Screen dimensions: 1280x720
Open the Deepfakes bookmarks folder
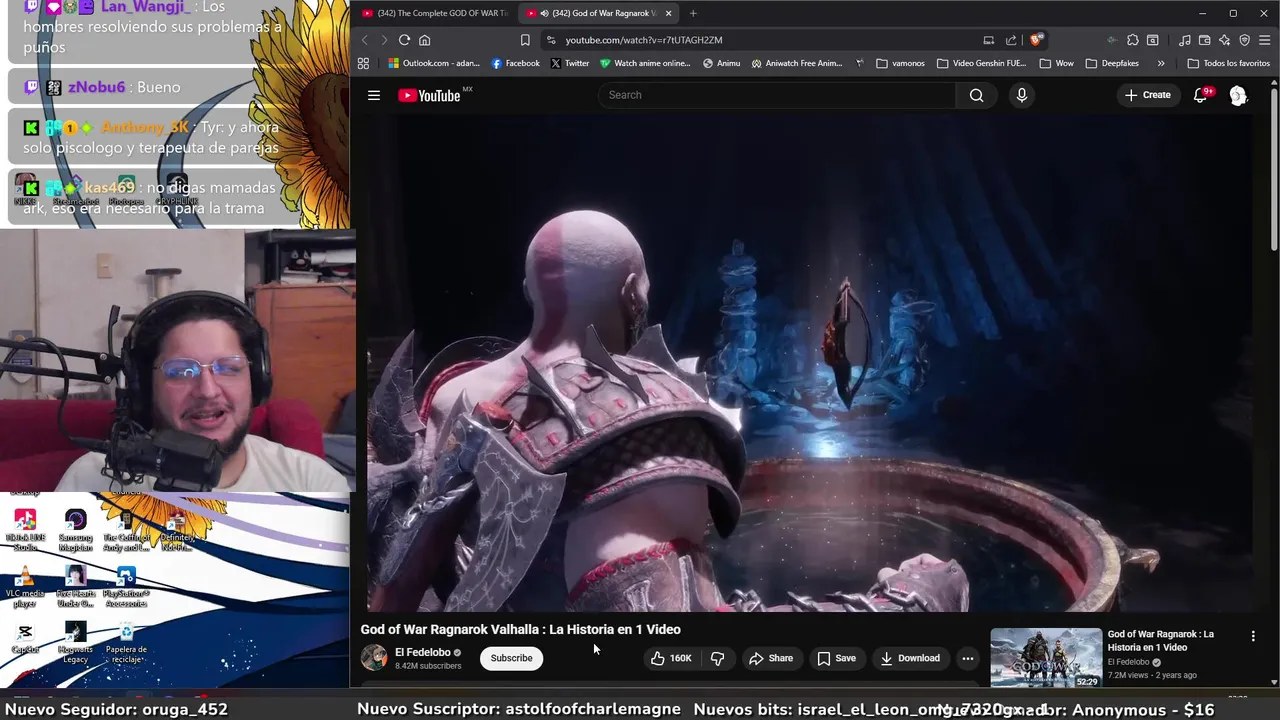pos(1111,63)
